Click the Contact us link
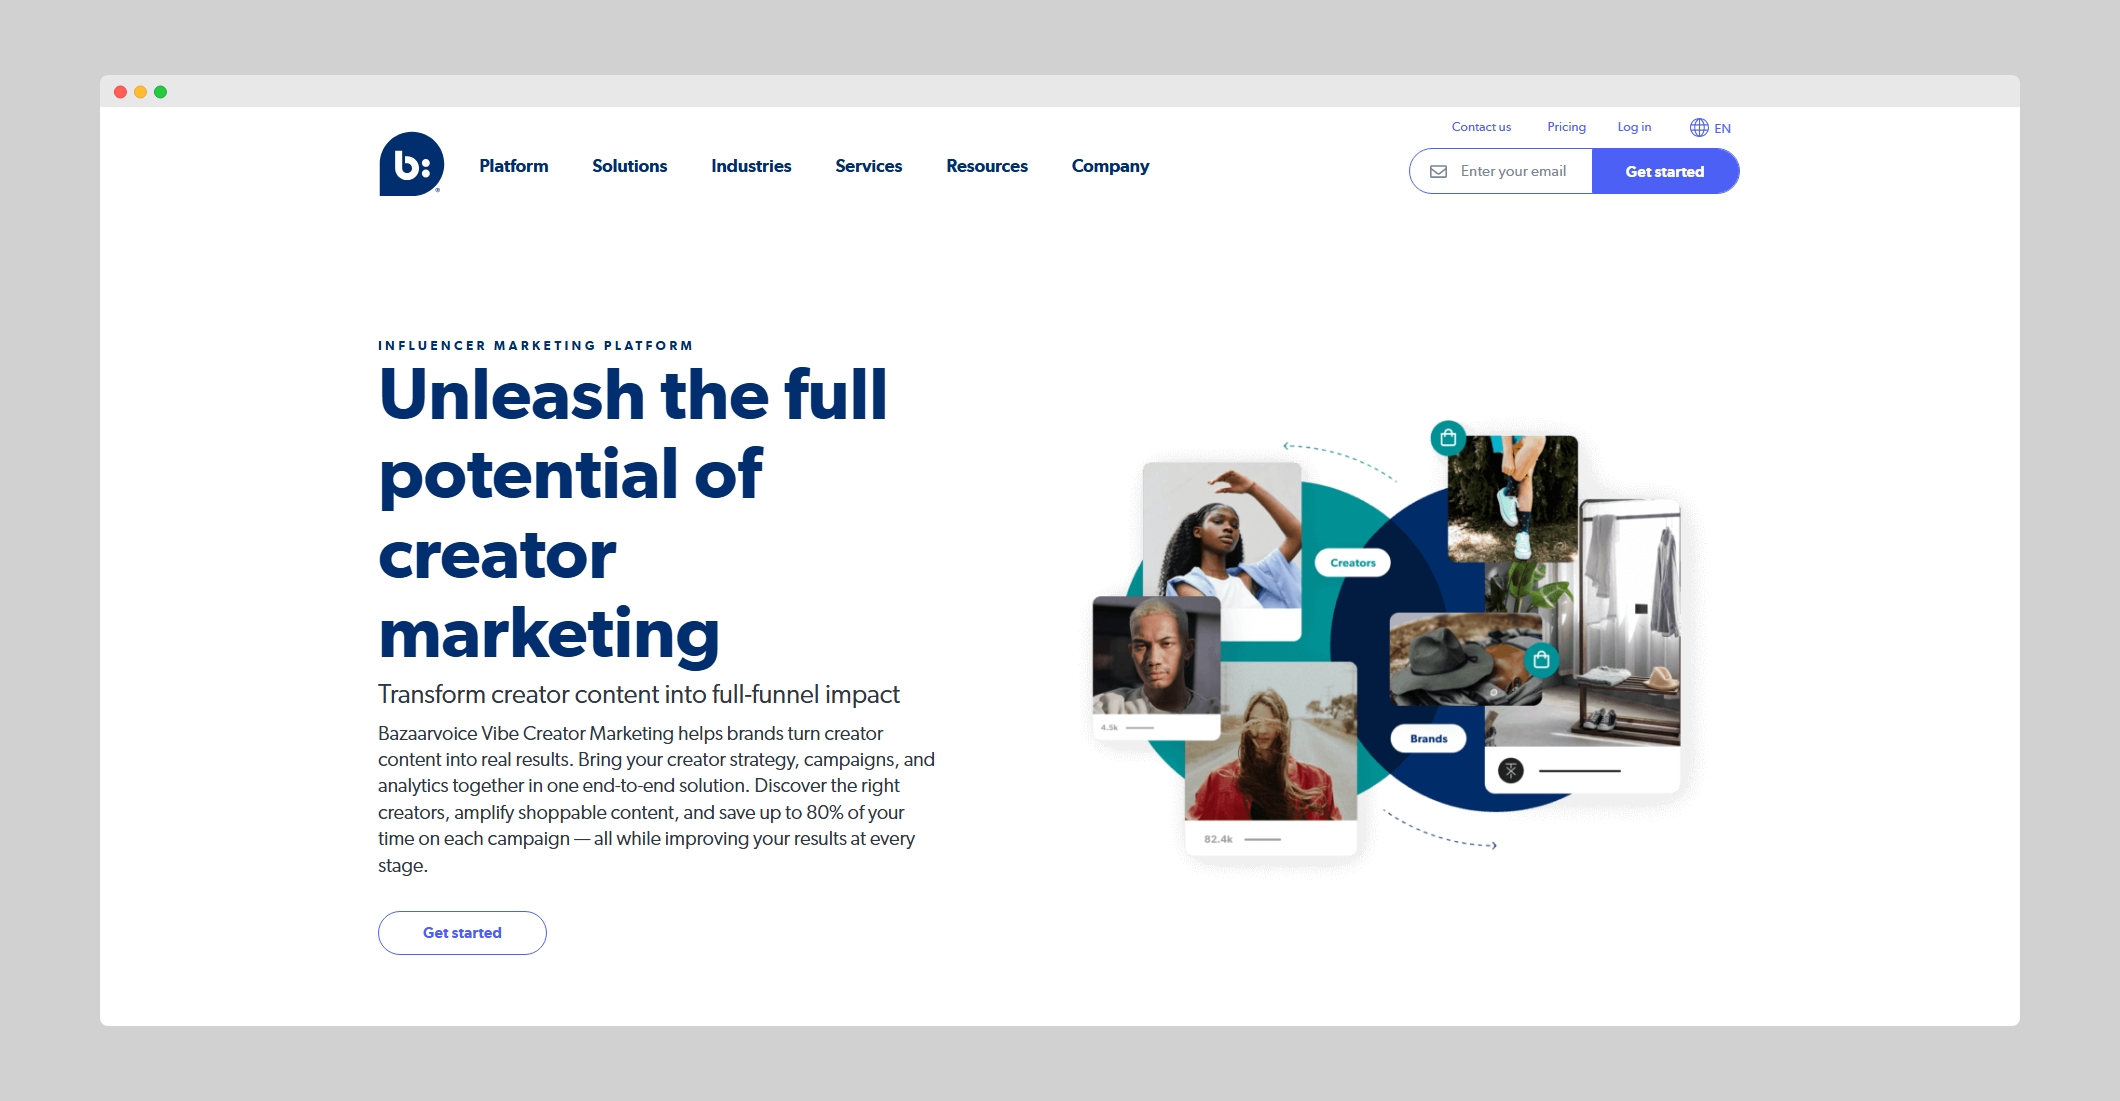Viewport: 2120px width, 1101px height. [x=1481, y=127]
